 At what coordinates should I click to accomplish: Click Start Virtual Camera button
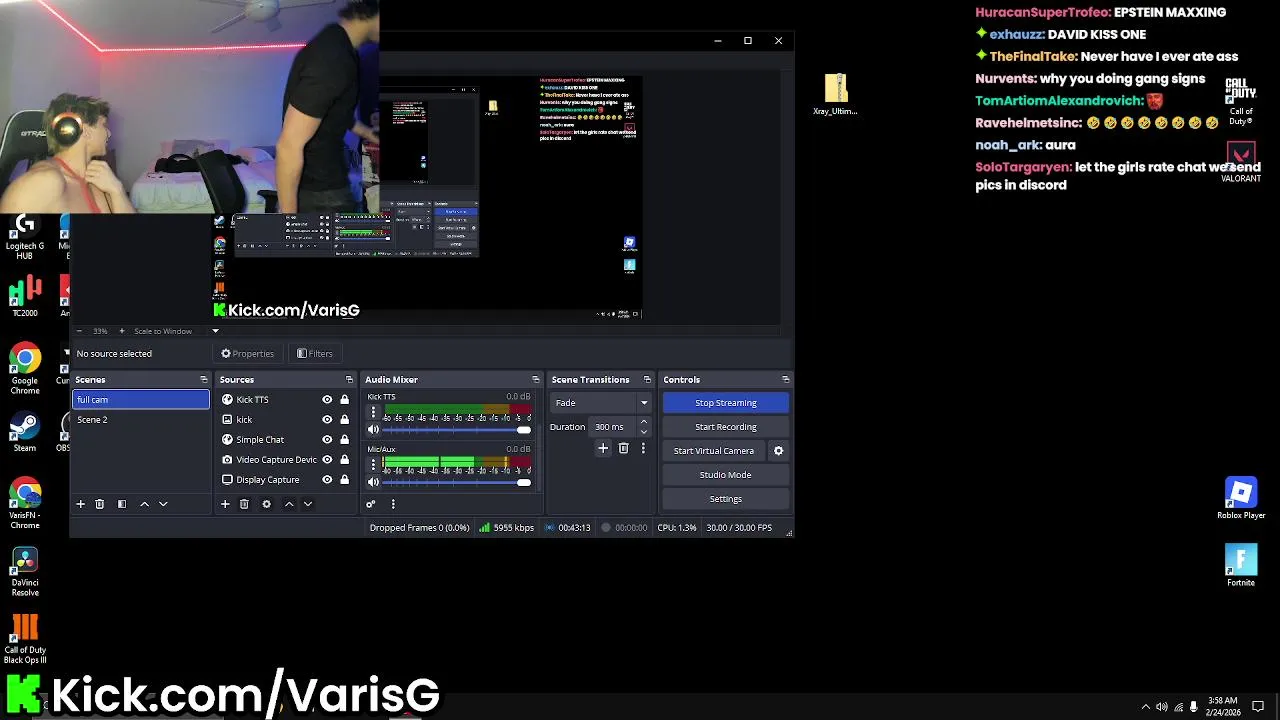[714, 451]
